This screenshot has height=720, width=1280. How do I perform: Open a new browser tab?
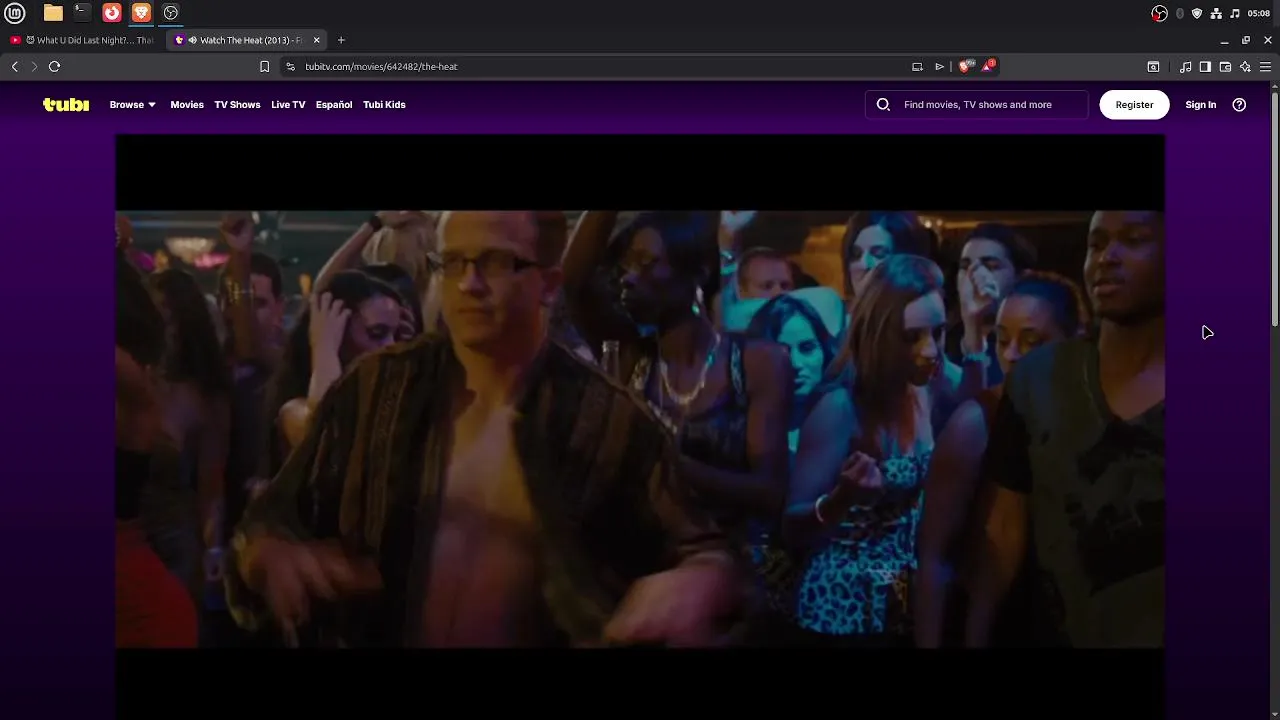341,40
